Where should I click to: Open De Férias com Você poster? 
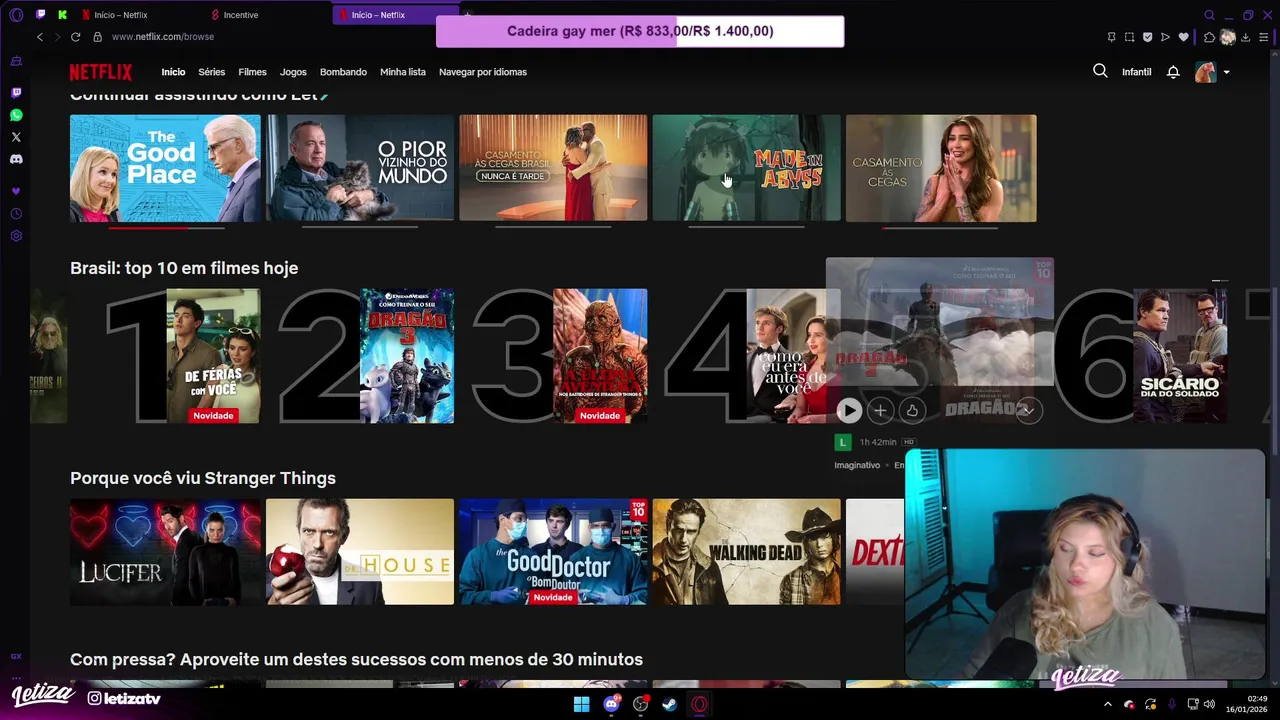(x=213, y=356)
